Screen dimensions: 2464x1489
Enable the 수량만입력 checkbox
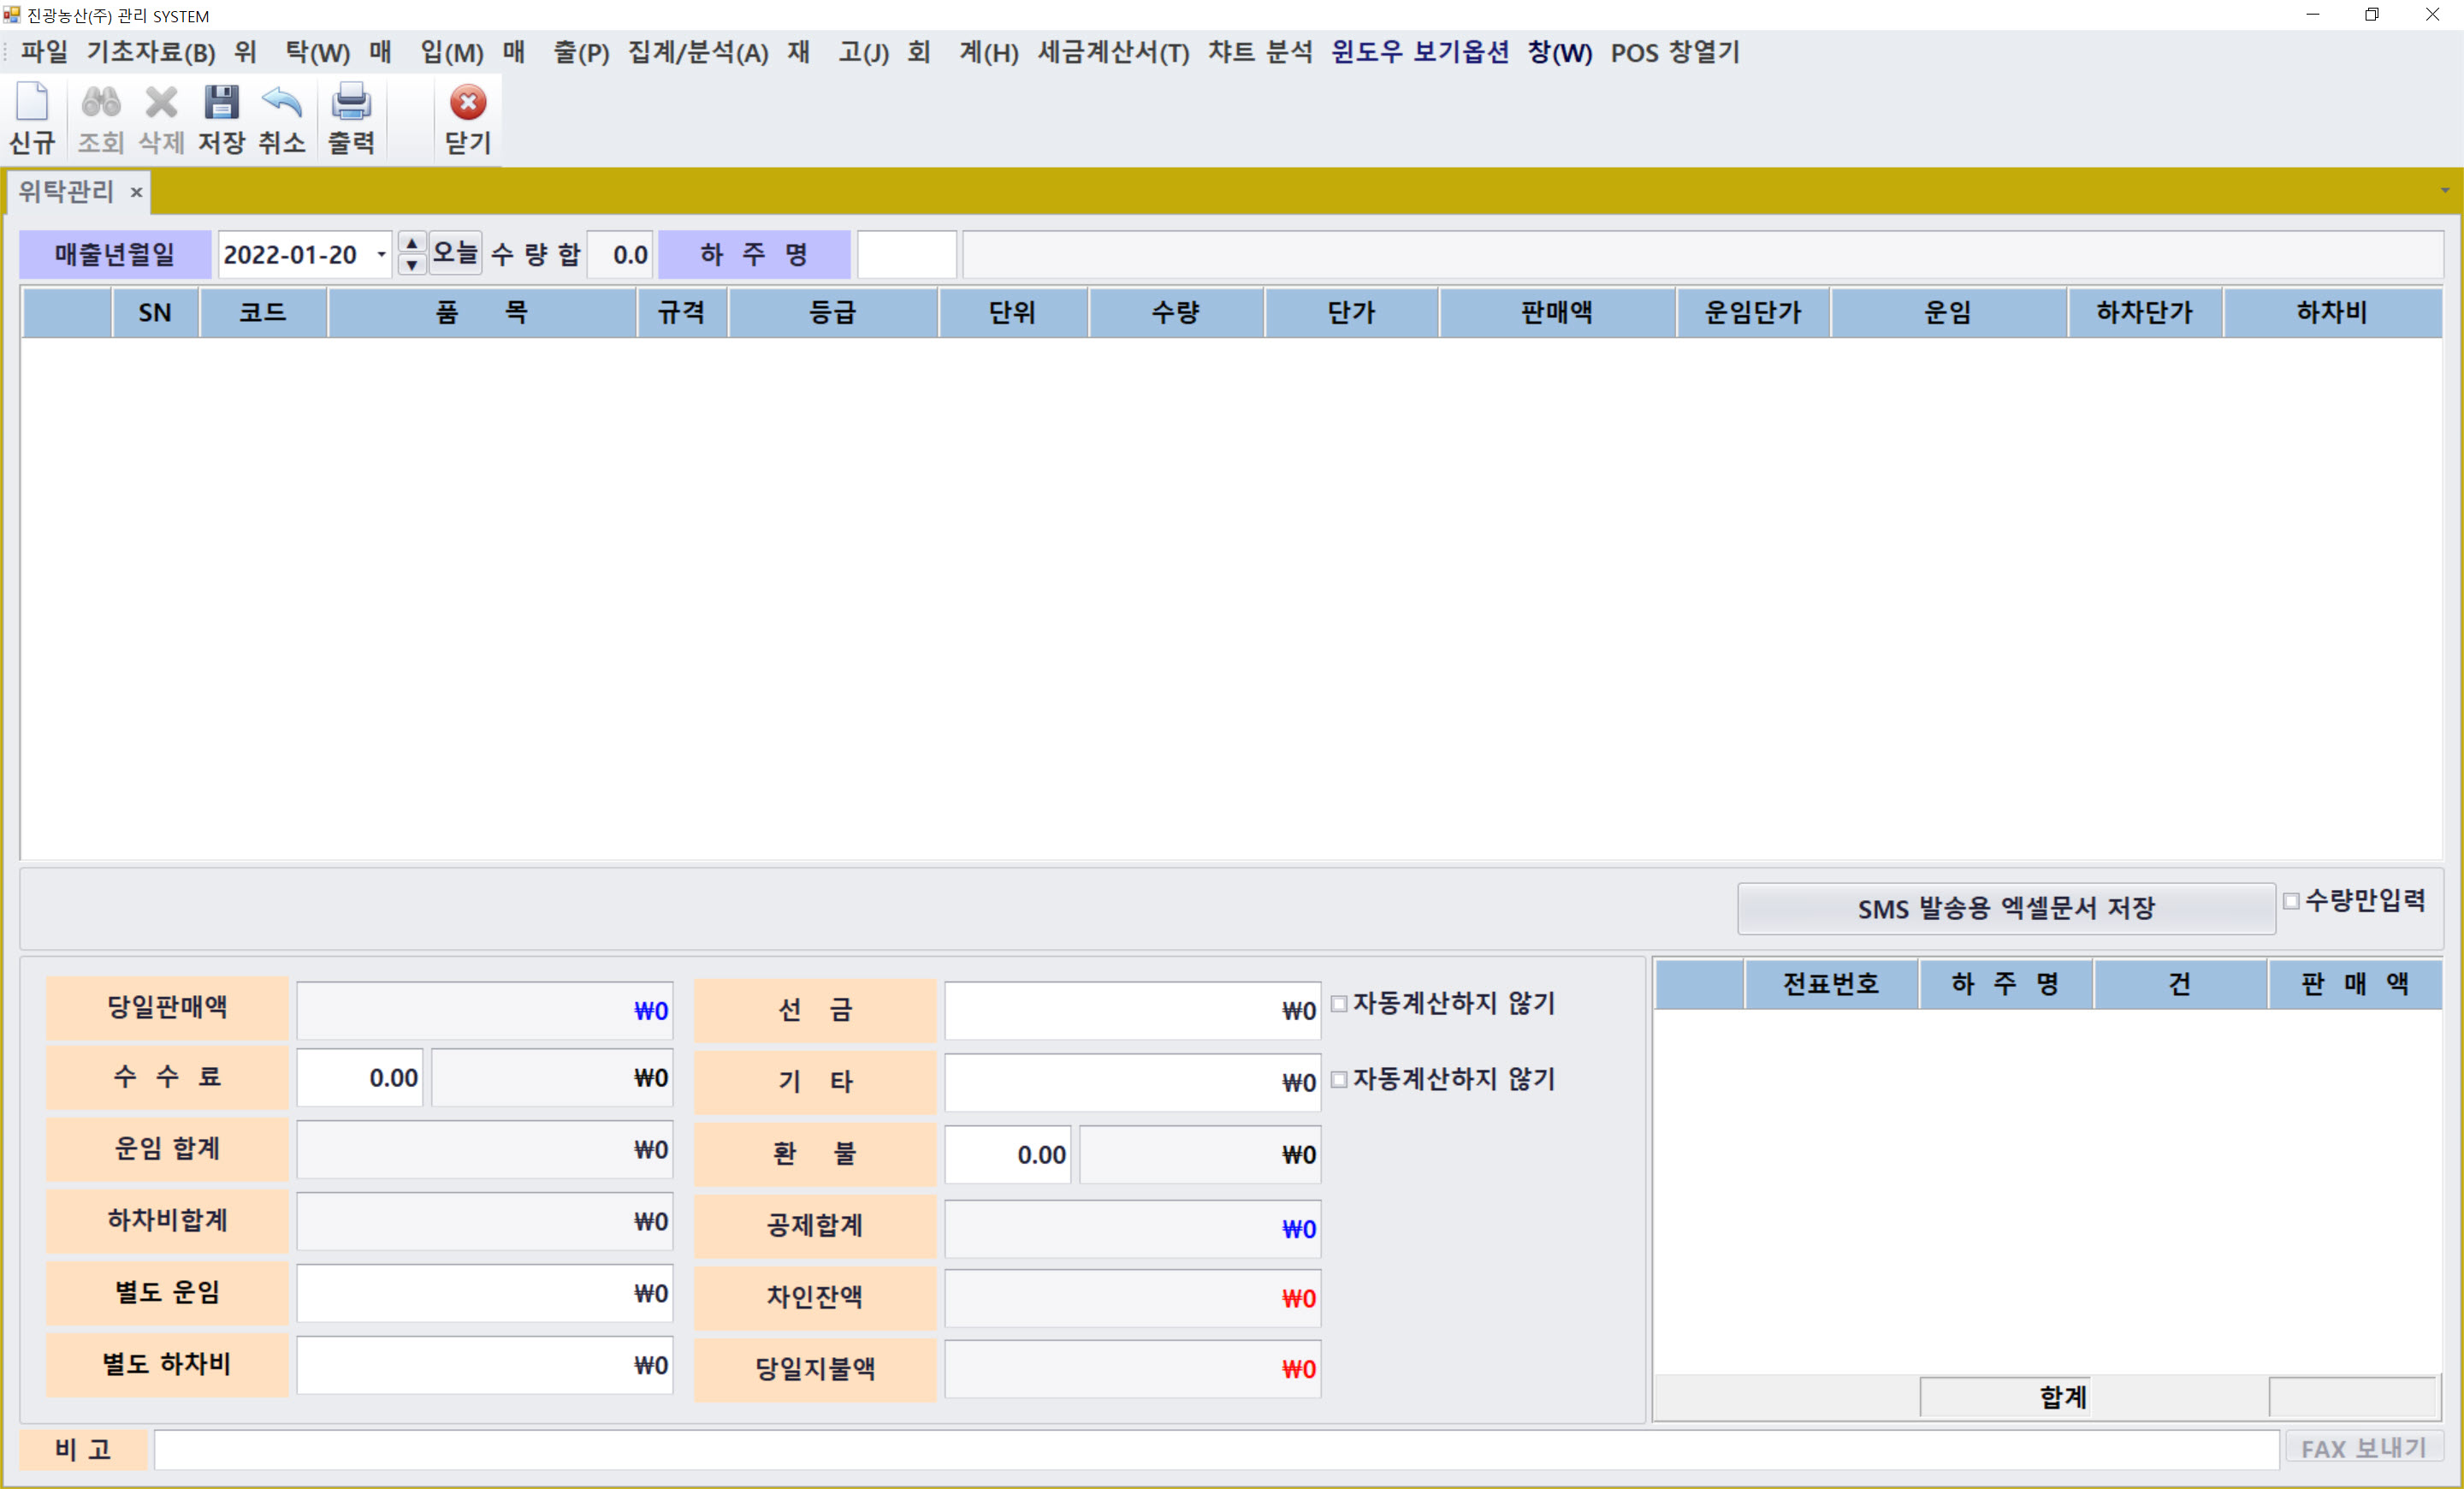tap(2291, 901)
